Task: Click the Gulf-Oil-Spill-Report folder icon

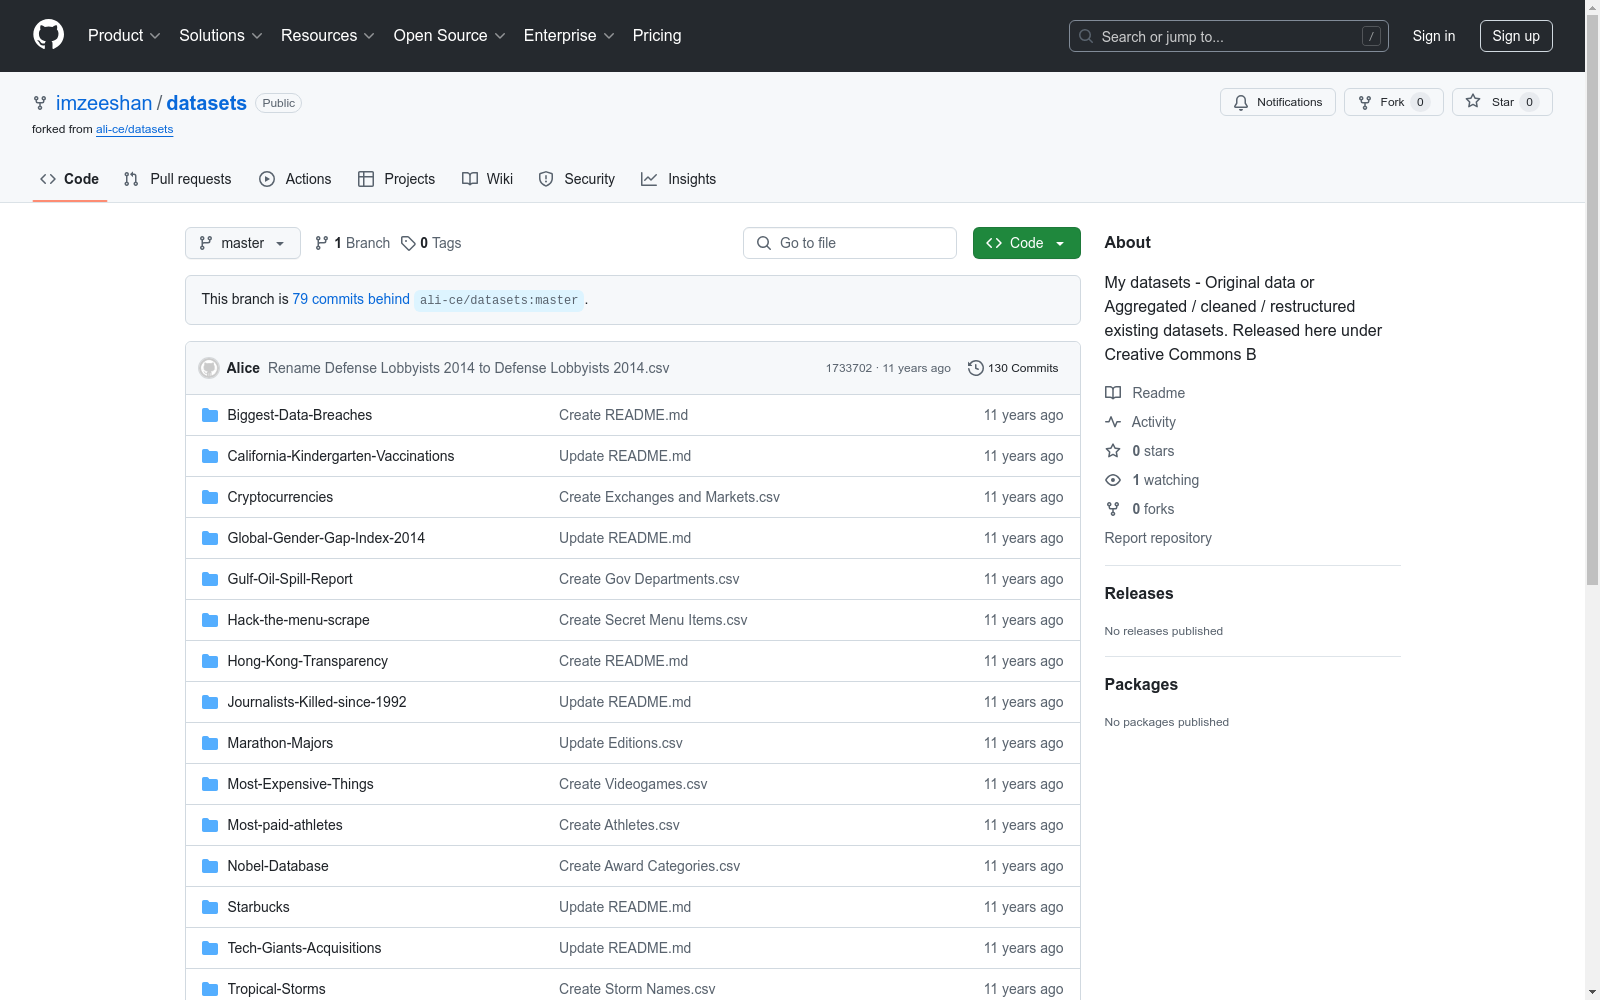Action: [x=210, y=579]
